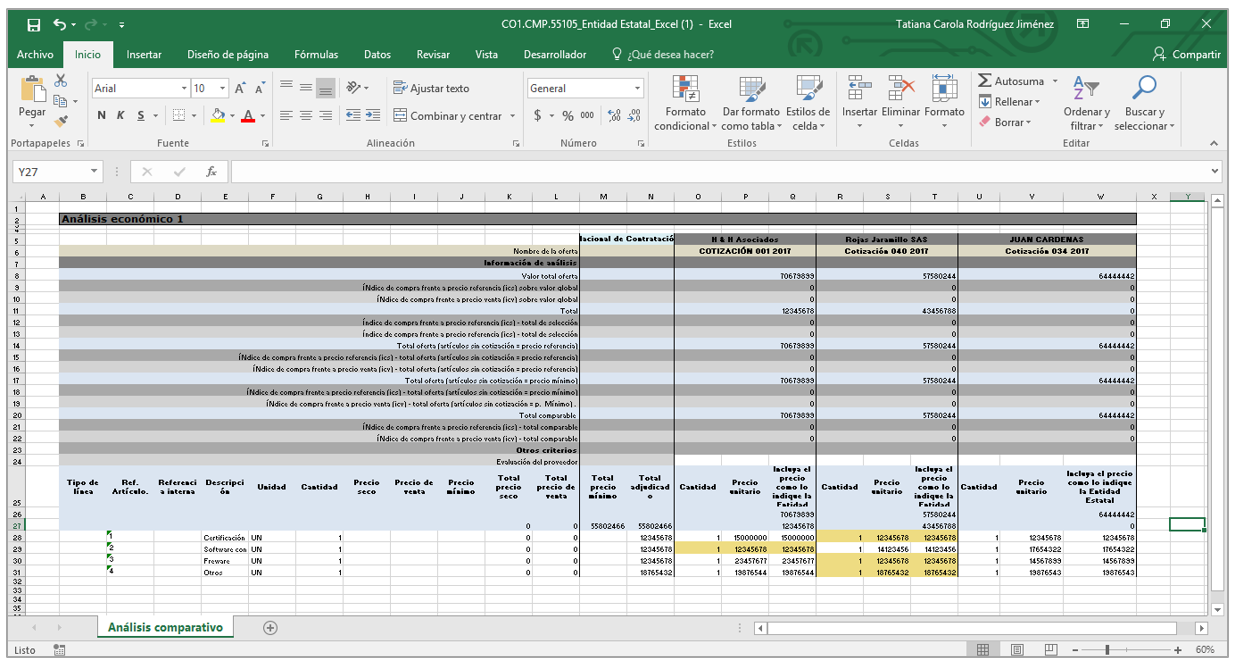Toggle bold formatting (N)
The height and width of the screenshot is (665, 1238).
pyautogui.click(x=101, y=116)
